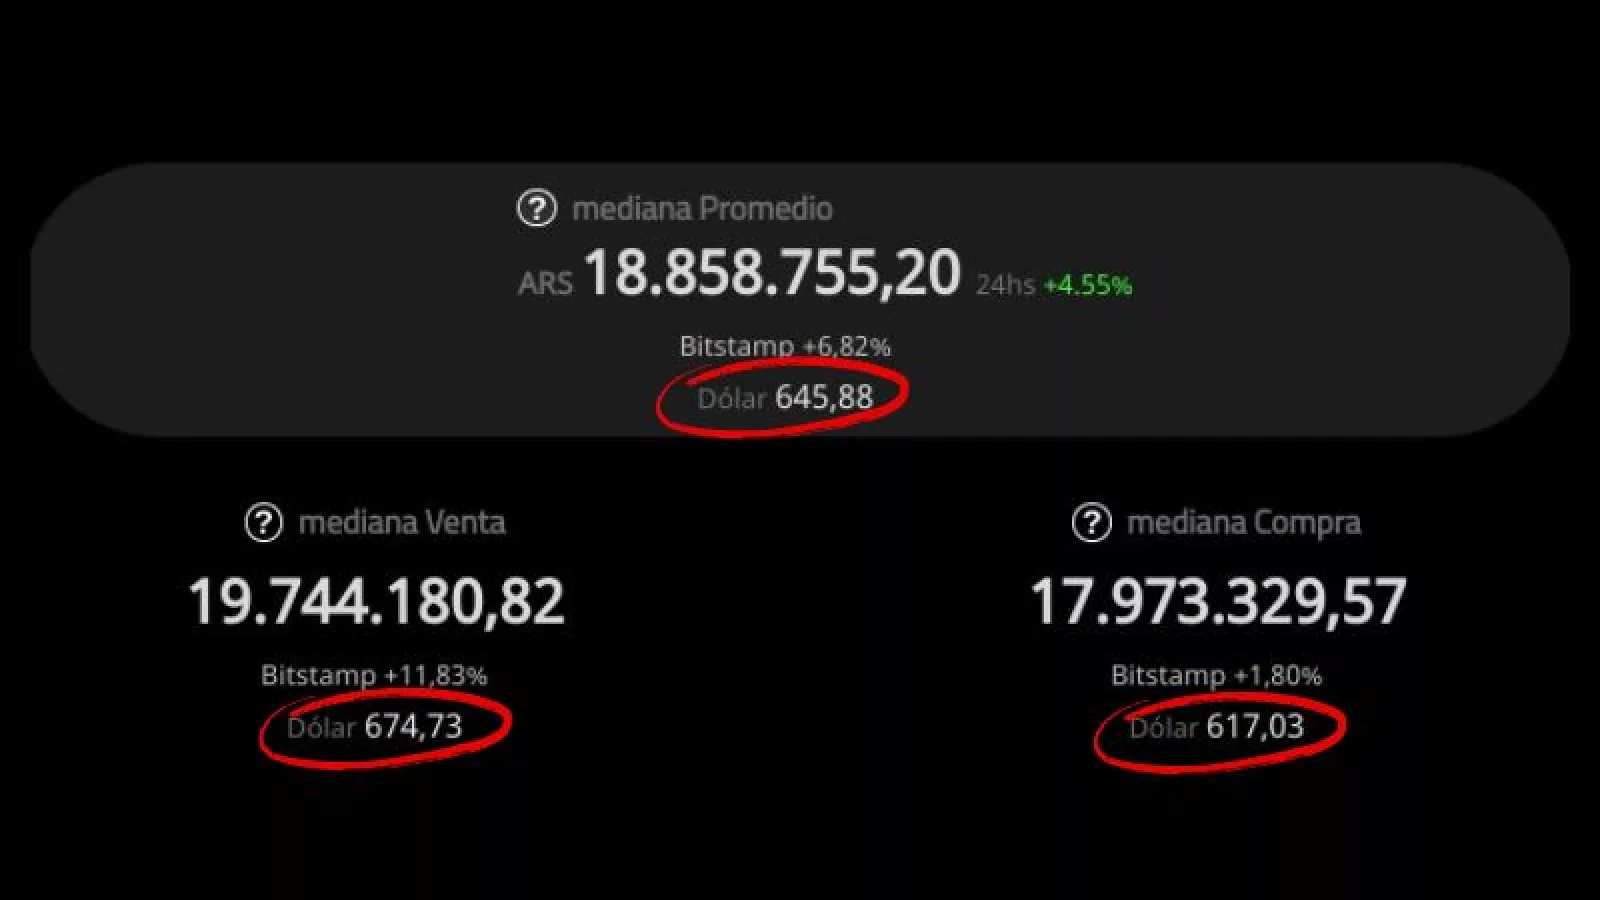Click the ARS currency label
This screenshot has width=1600, height=900.
545,283
